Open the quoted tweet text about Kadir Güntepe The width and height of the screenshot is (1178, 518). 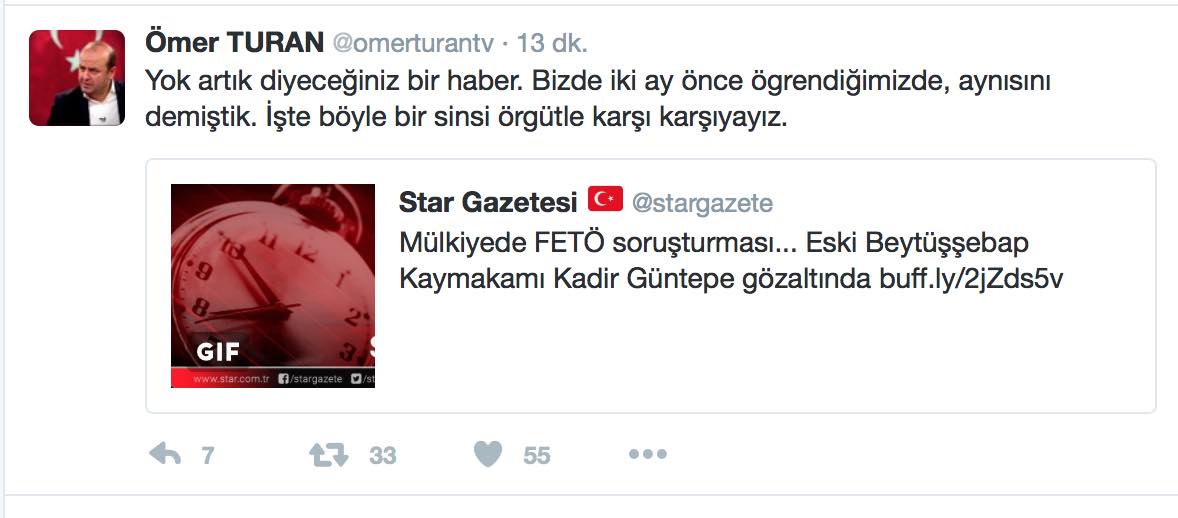pyautogui.click(x=731, y=262)
